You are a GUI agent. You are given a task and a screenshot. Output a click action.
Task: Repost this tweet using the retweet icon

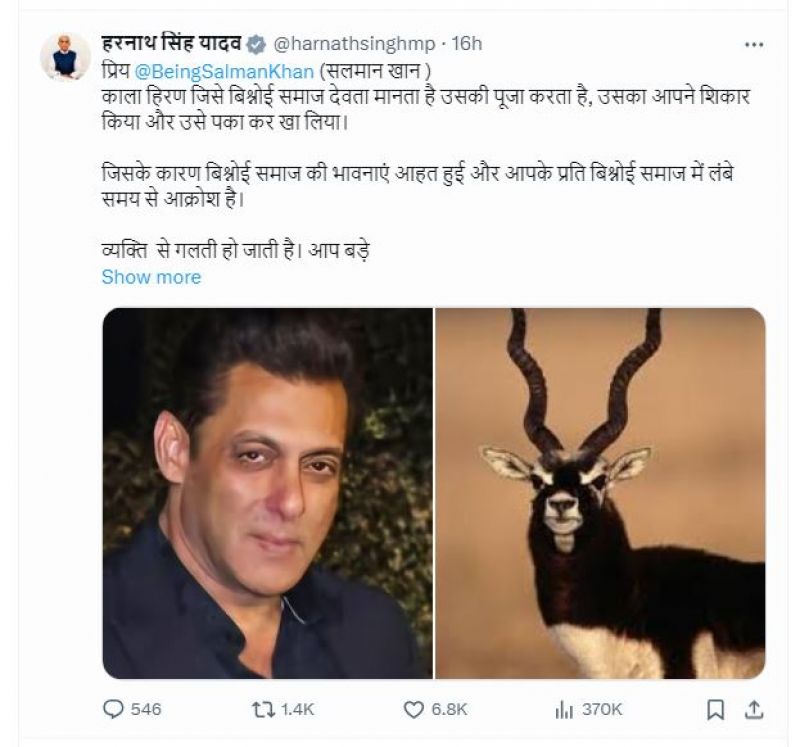pyautogui.click(x=262, y=709)
